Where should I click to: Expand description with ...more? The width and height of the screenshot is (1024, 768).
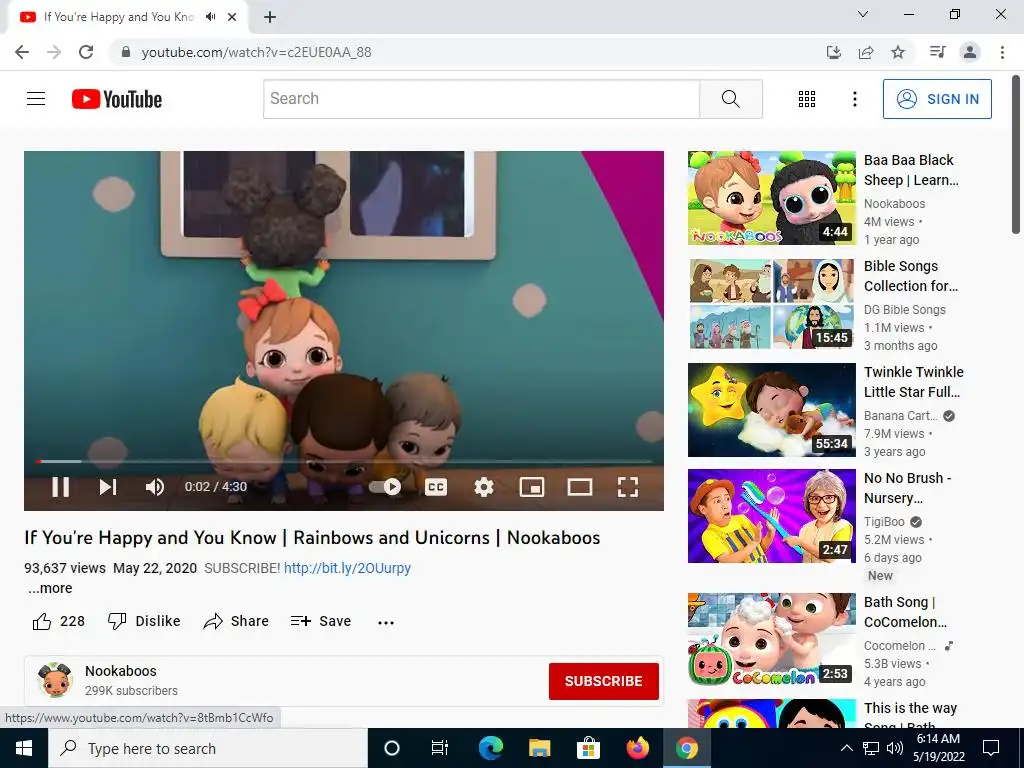pyautogui.click(x=50, y=588)
